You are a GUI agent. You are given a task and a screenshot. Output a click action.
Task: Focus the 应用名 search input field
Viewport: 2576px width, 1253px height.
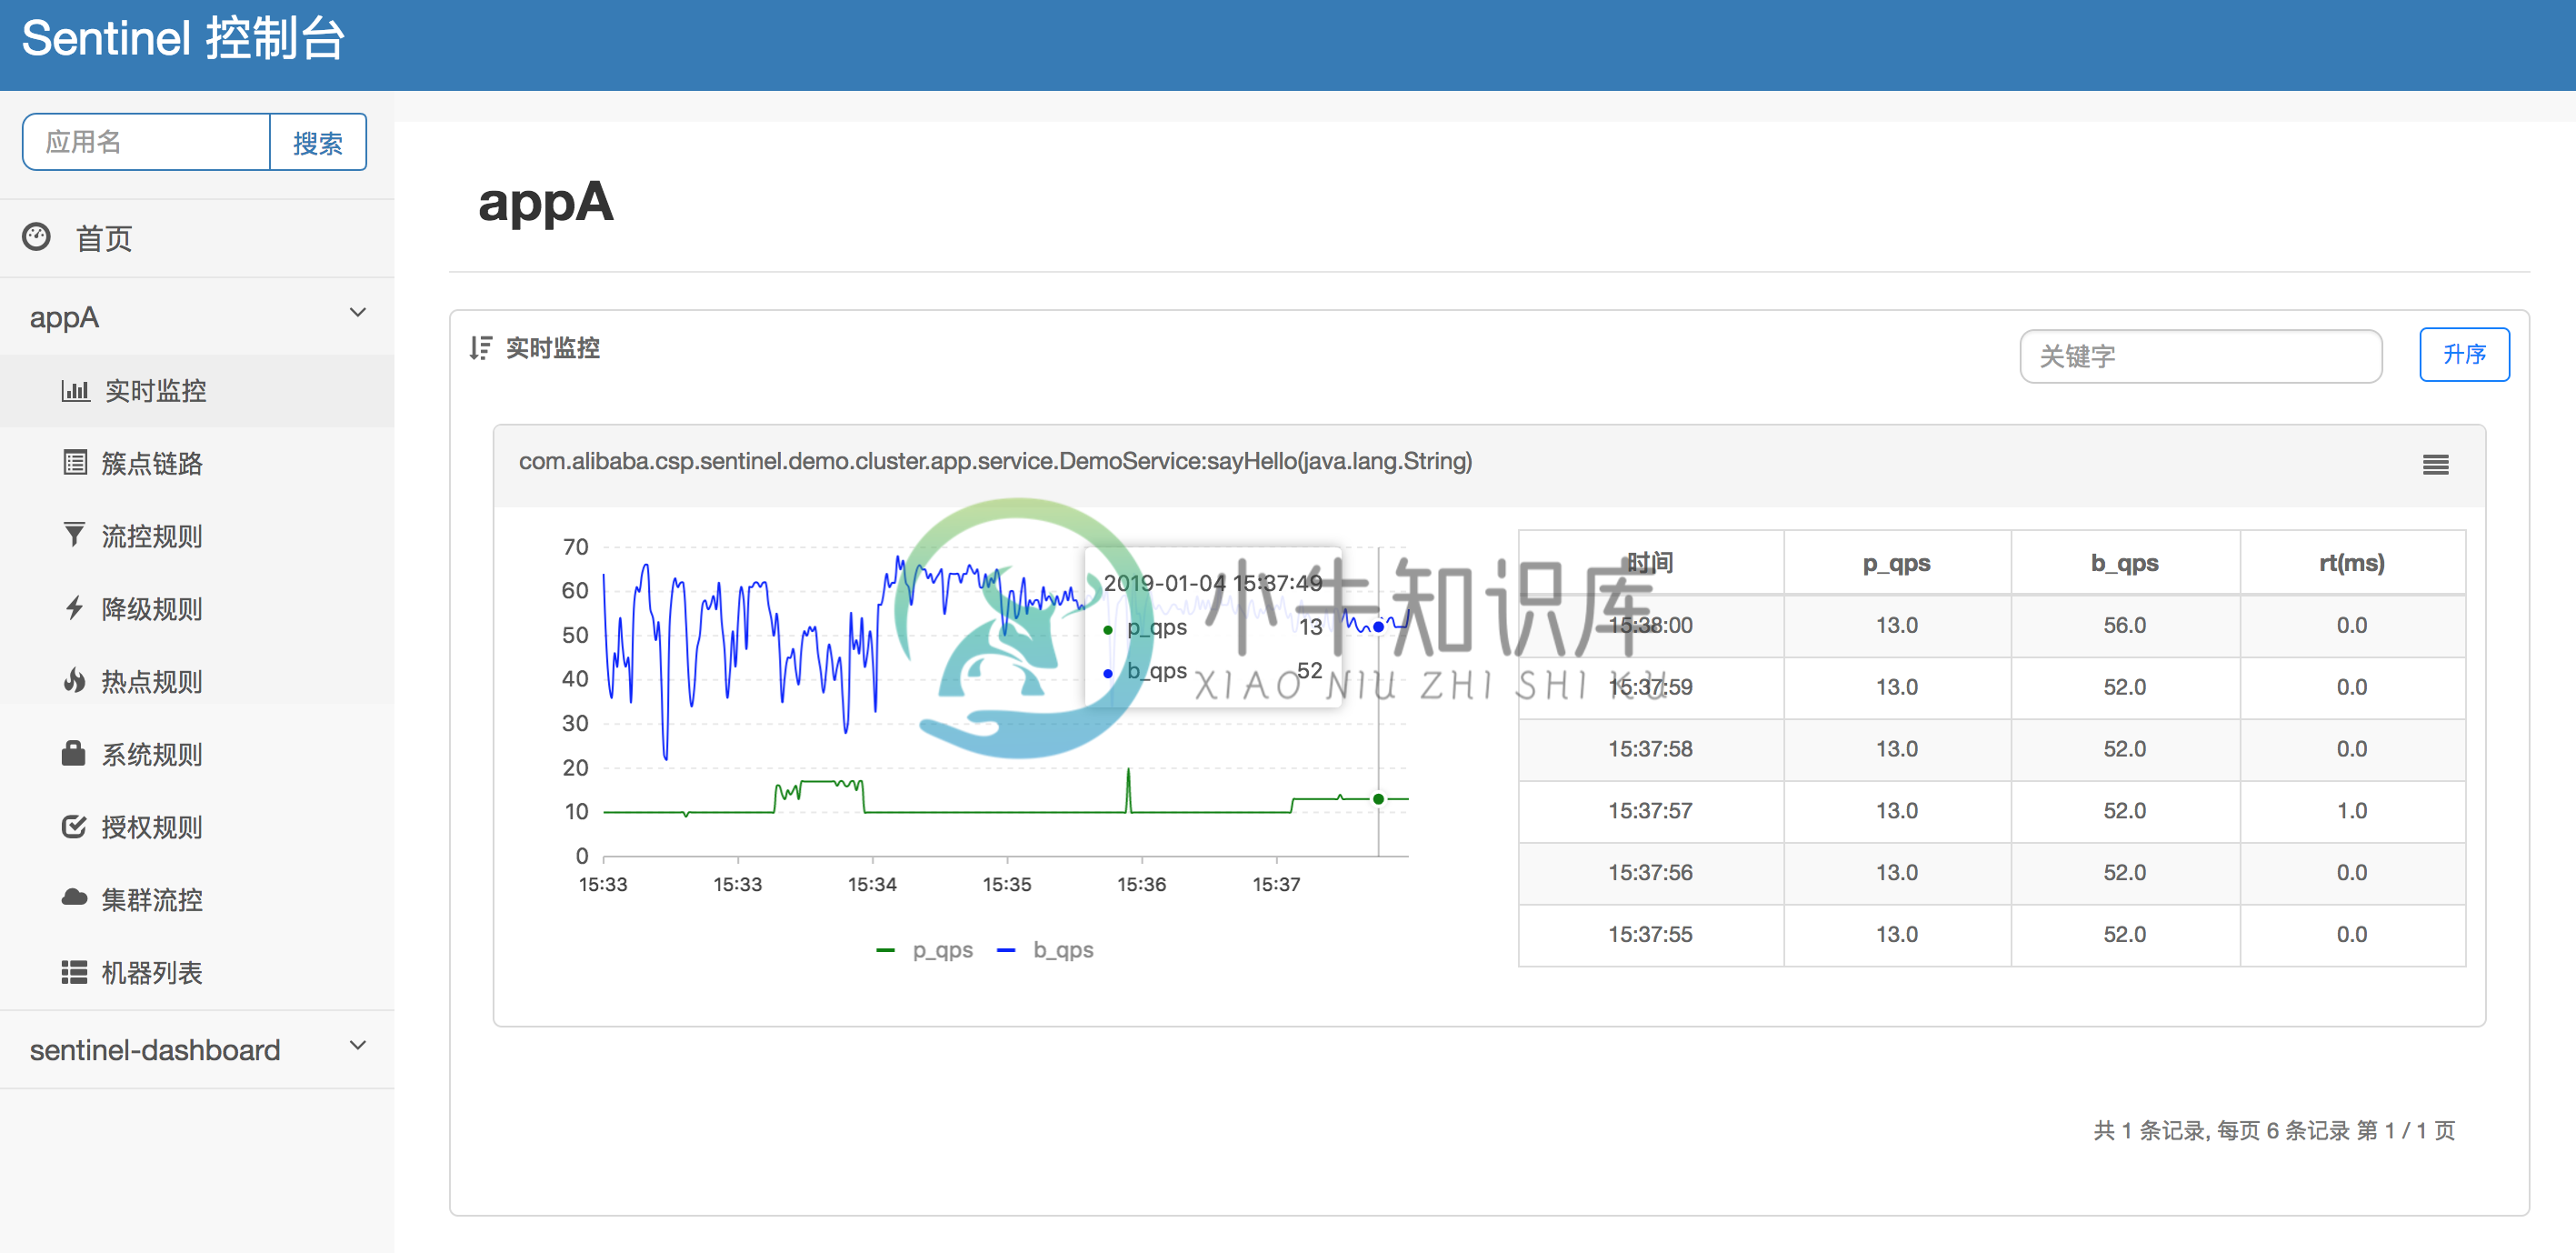[146, 142]
